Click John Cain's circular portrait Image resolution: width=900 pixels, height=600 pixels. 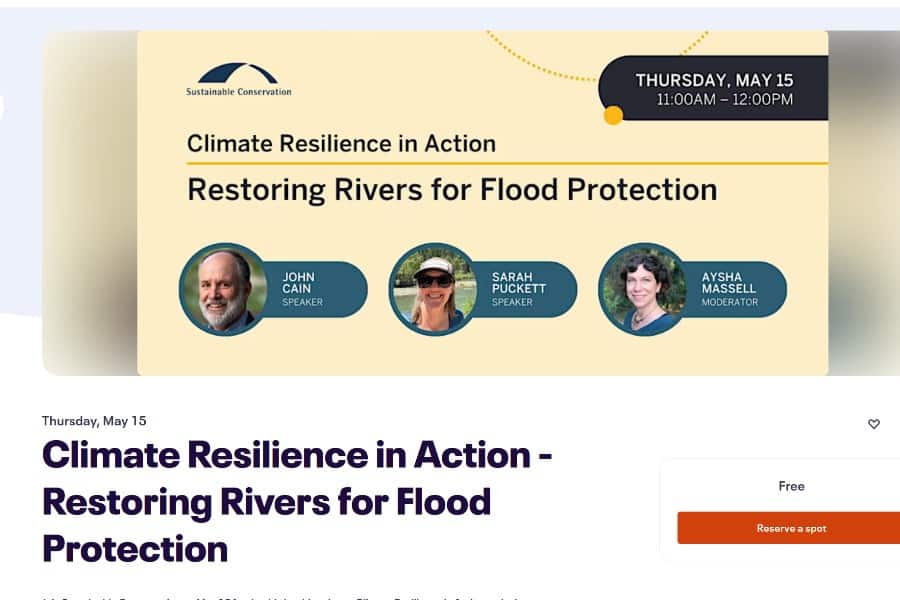click(223, 289)
